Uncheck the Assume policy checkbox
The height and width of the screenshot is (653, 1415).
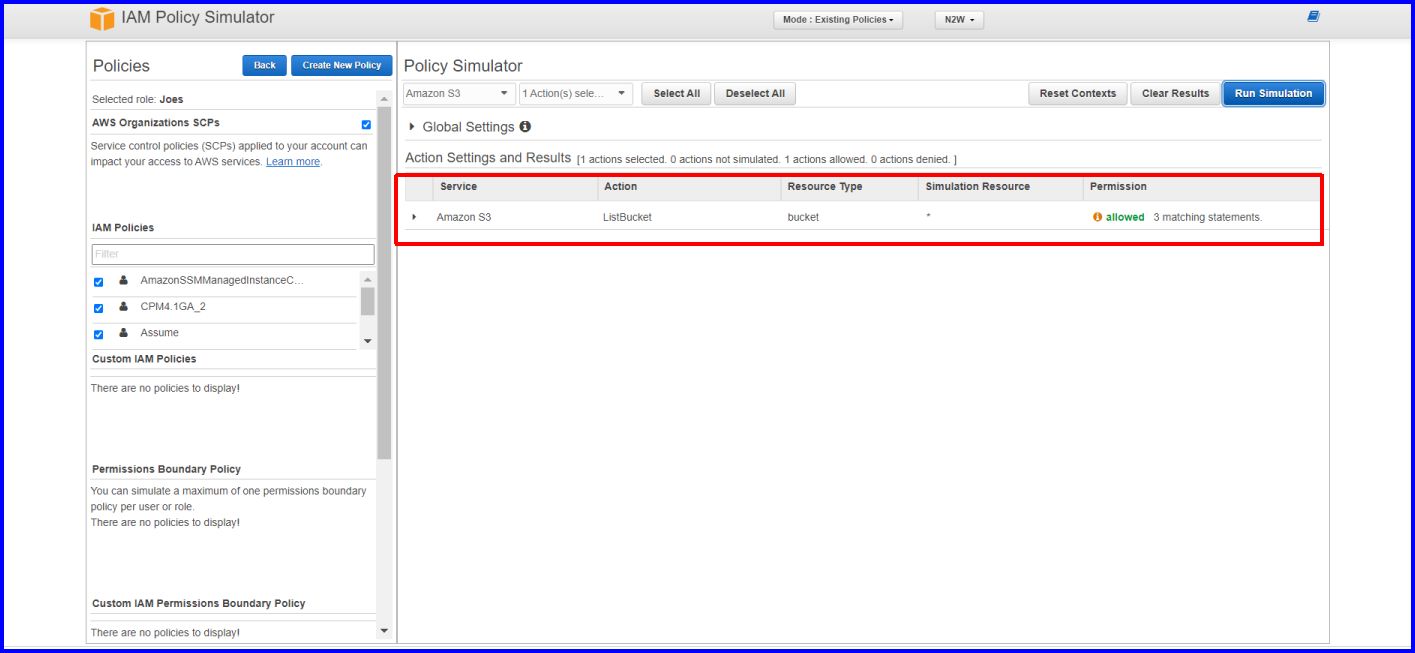(97, 333)
